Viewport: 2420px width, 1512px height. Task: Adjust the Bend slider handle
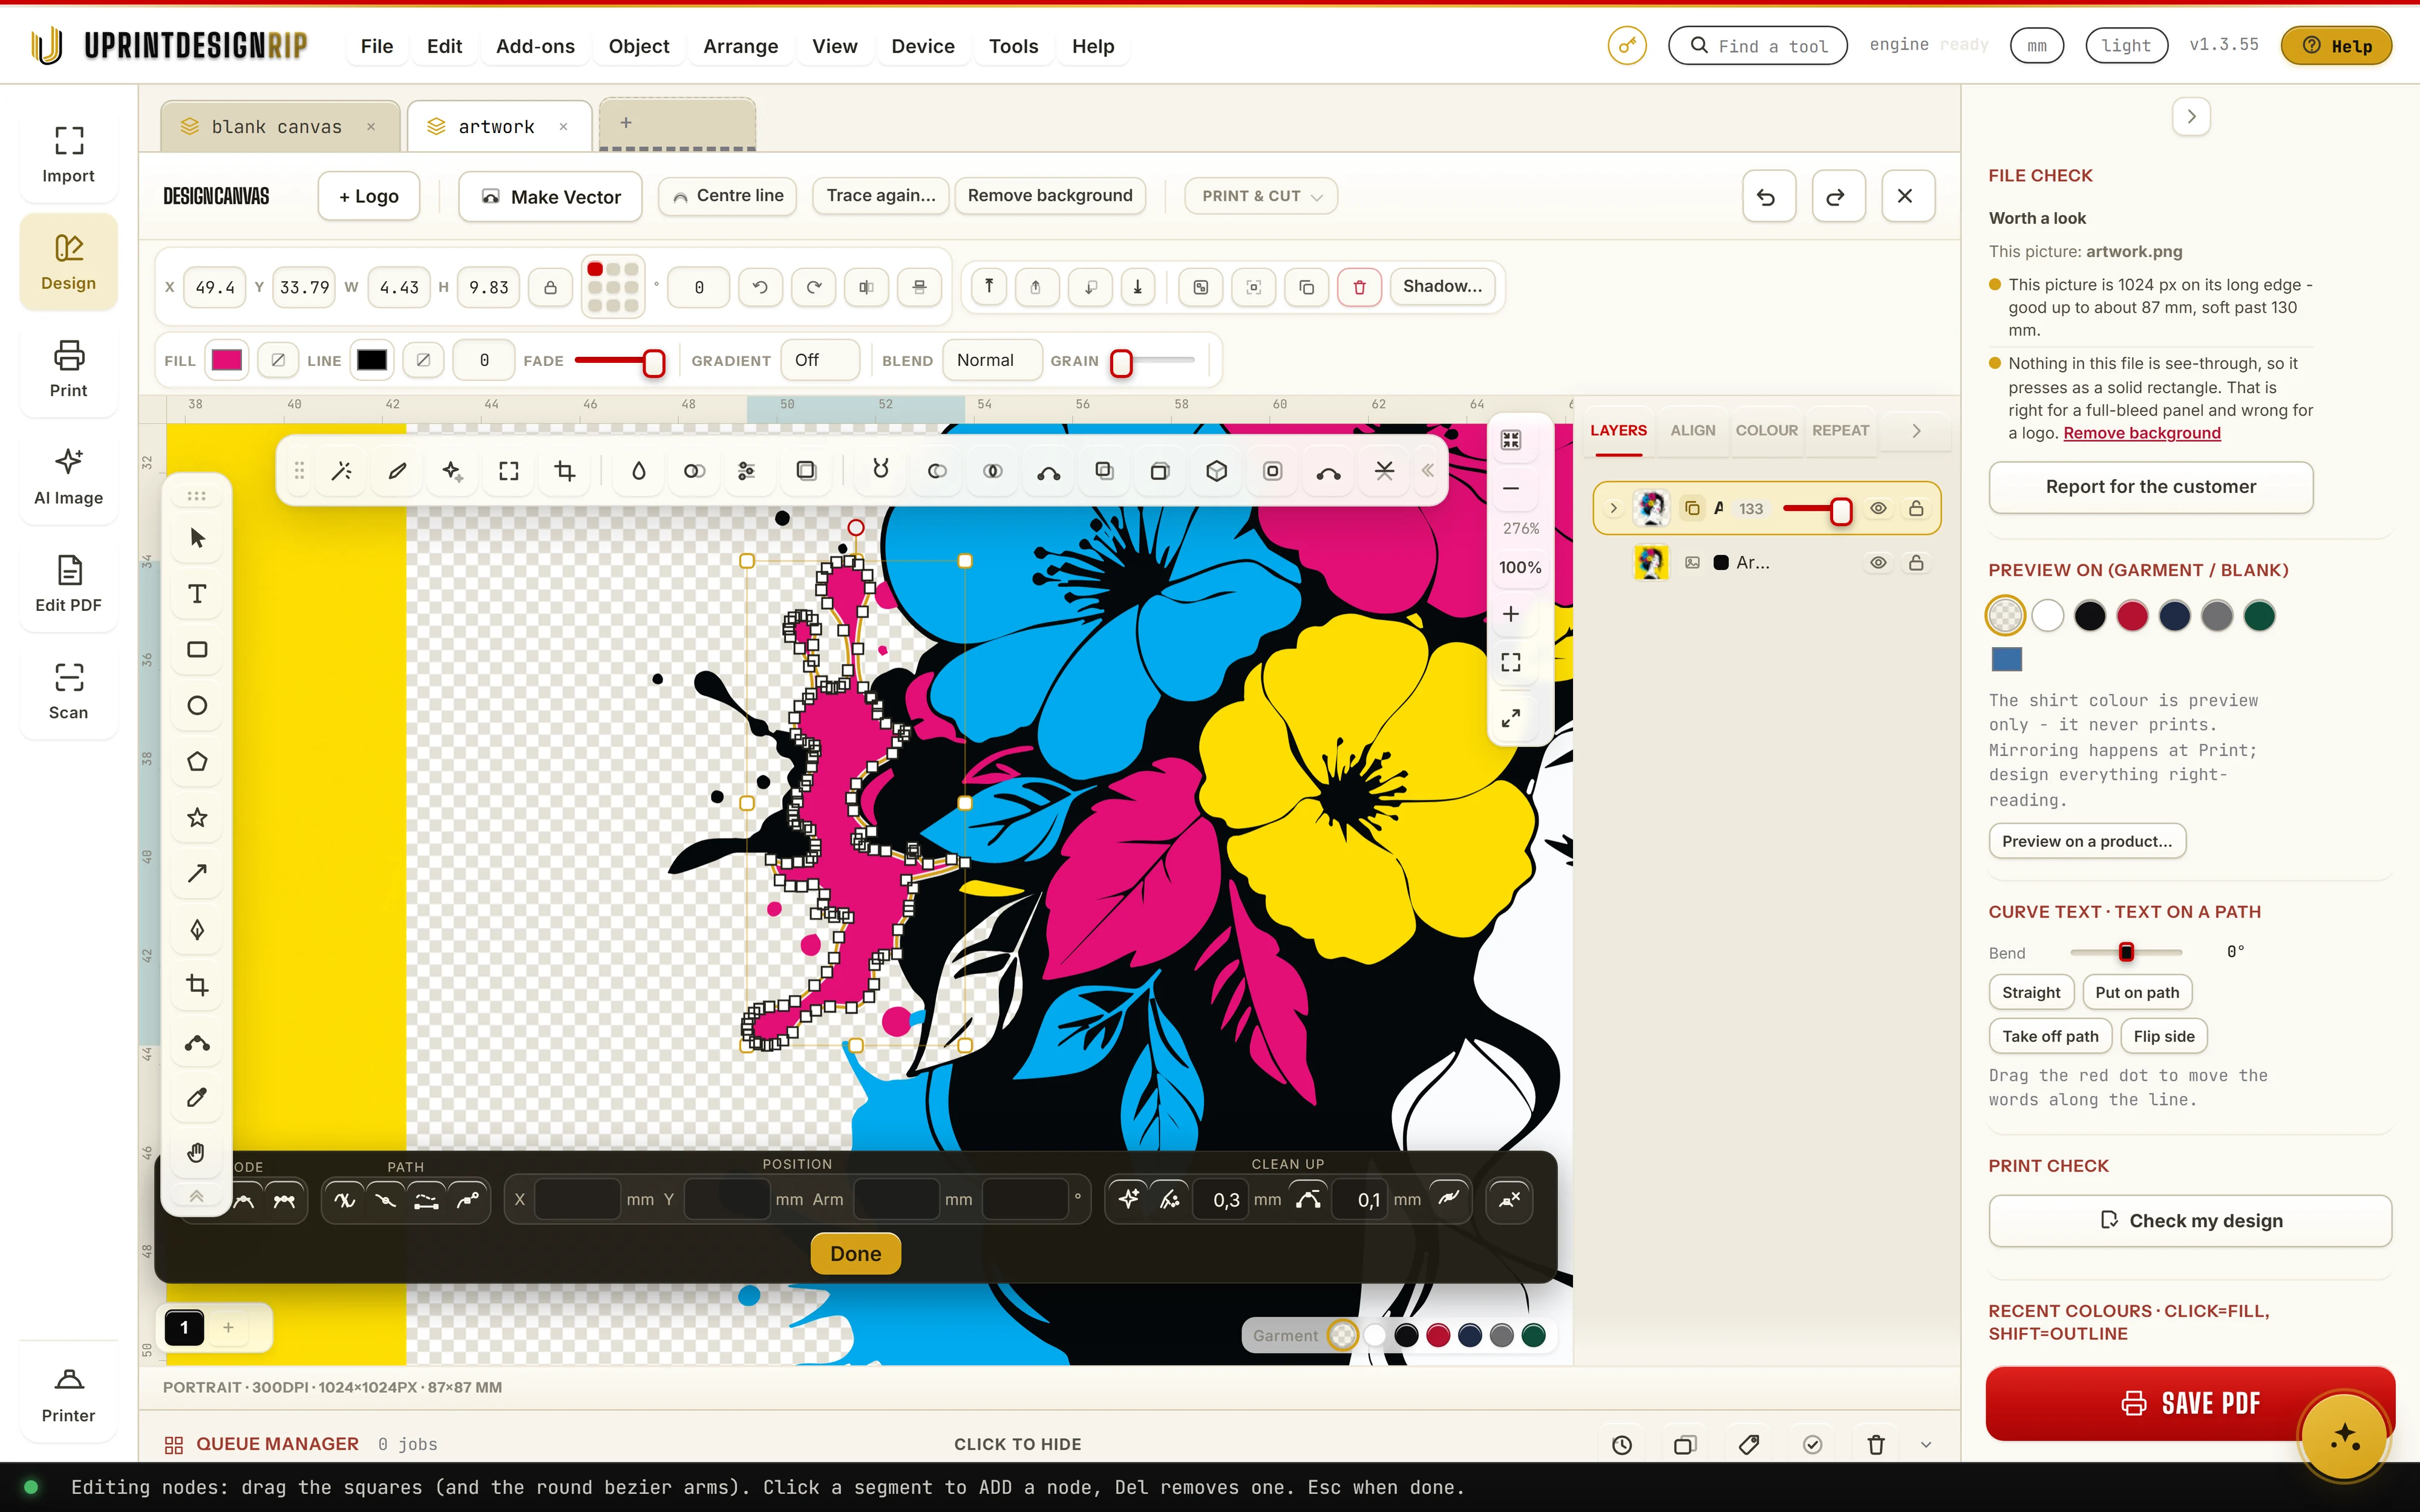[x=2126, y=952]
